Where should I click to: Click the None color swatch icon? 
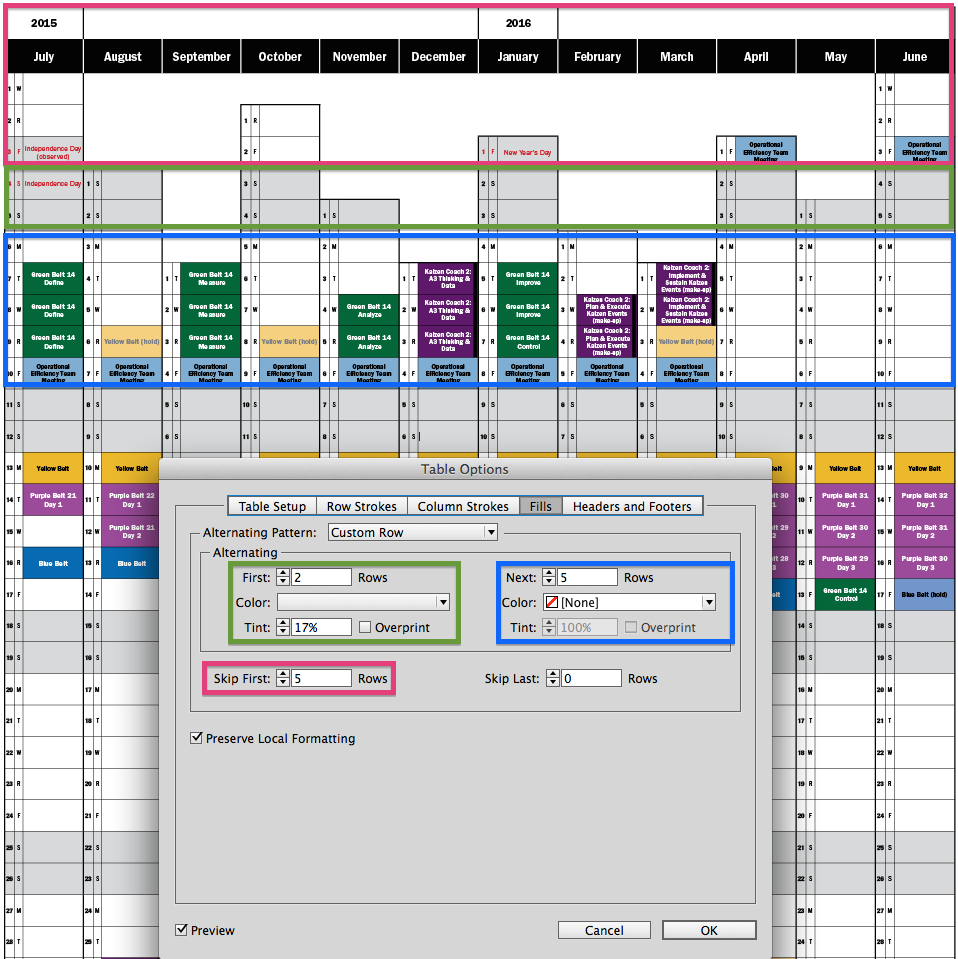[x=552, y=602]
